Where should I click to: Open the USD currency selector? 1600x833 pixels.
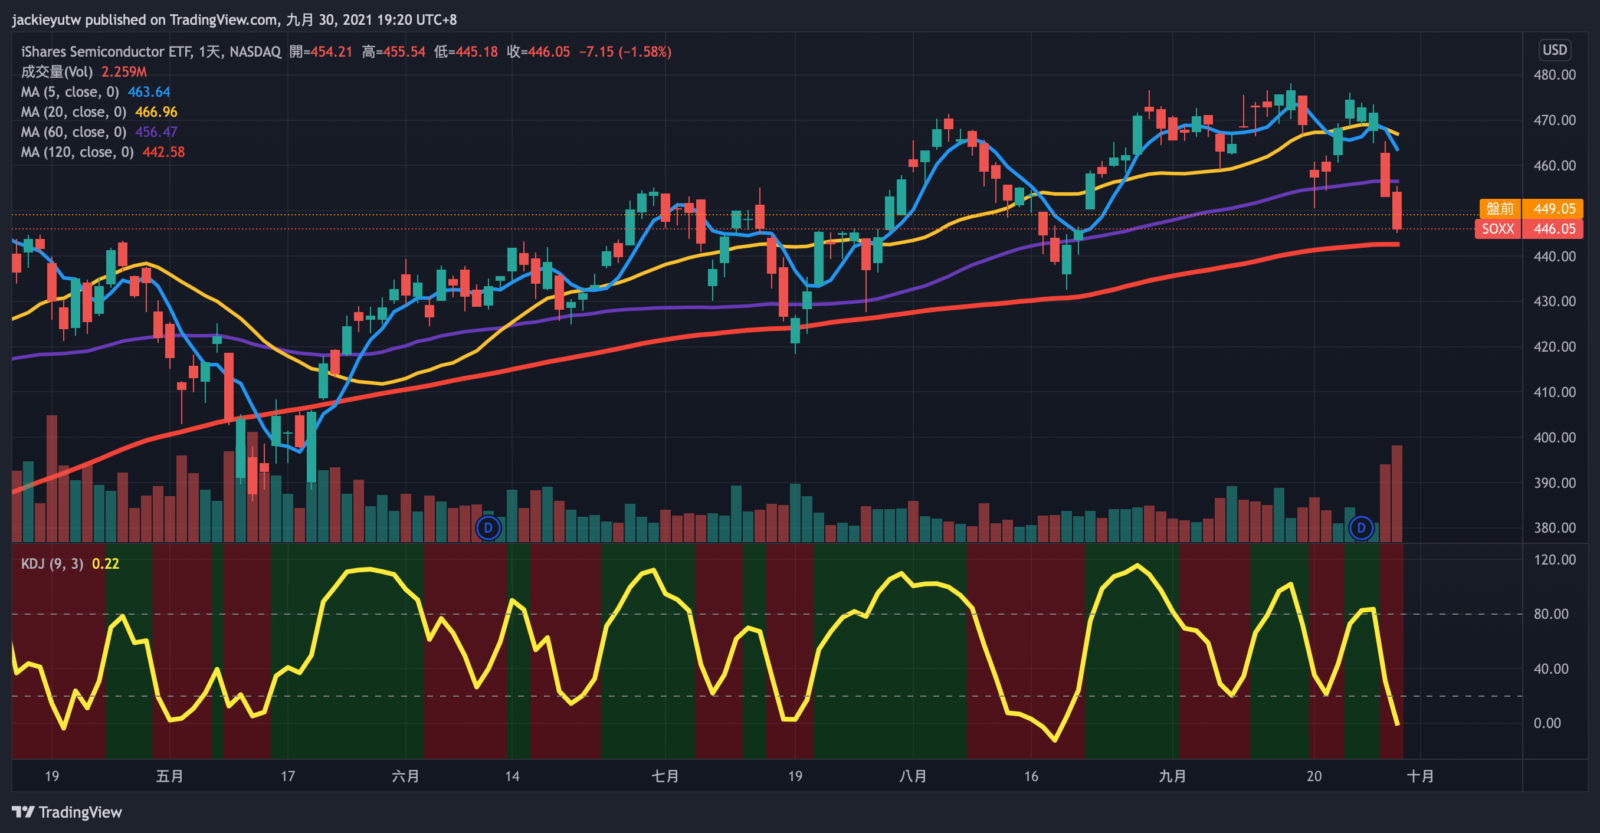tap(1554, 50)
